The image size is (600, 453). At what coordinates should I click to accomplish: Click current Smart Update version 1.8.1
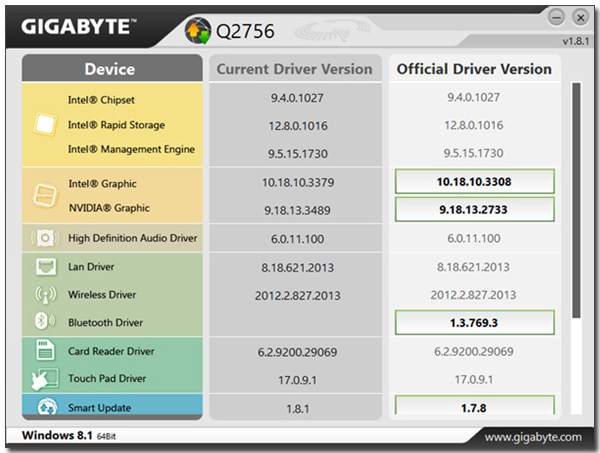coord(298,409)
